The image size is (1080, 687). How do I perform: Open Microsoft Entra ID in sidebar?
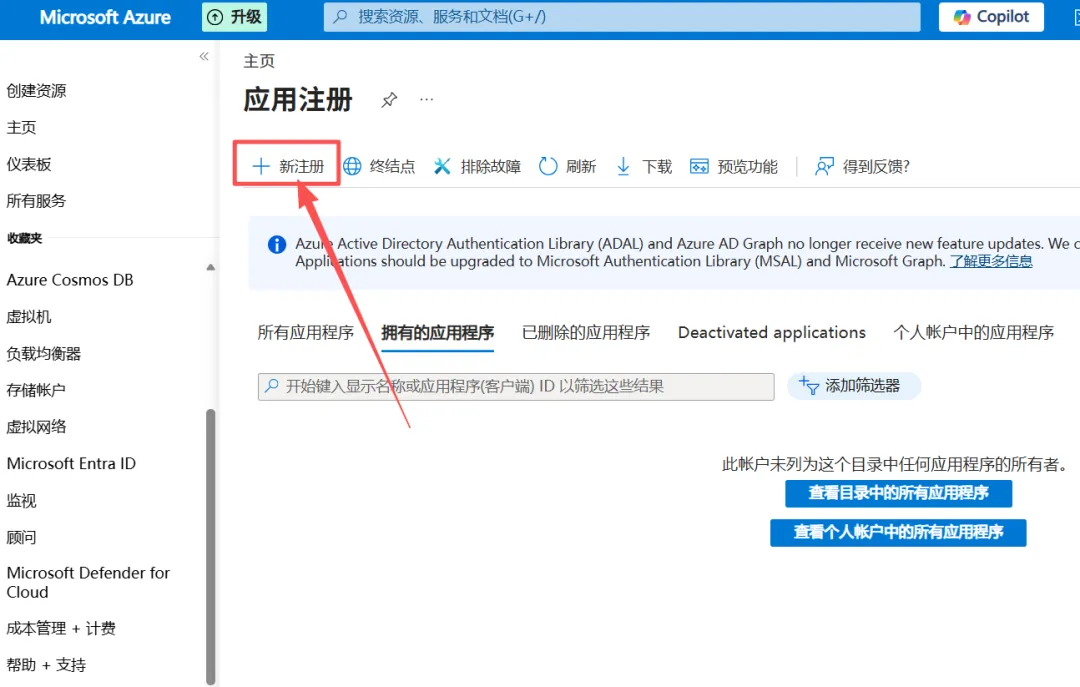point(71,464)
